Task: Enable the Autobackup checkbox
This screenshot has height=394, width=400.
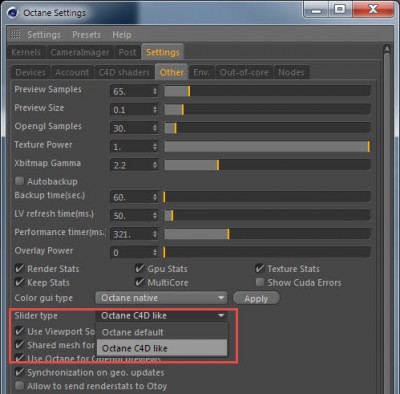Action: pyautogui.click(x=20, y=181)
